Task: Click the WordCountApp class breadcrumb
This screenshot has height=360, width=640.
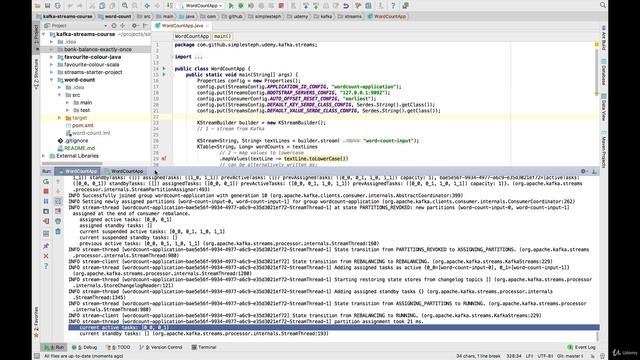Action: pos(191,36)
